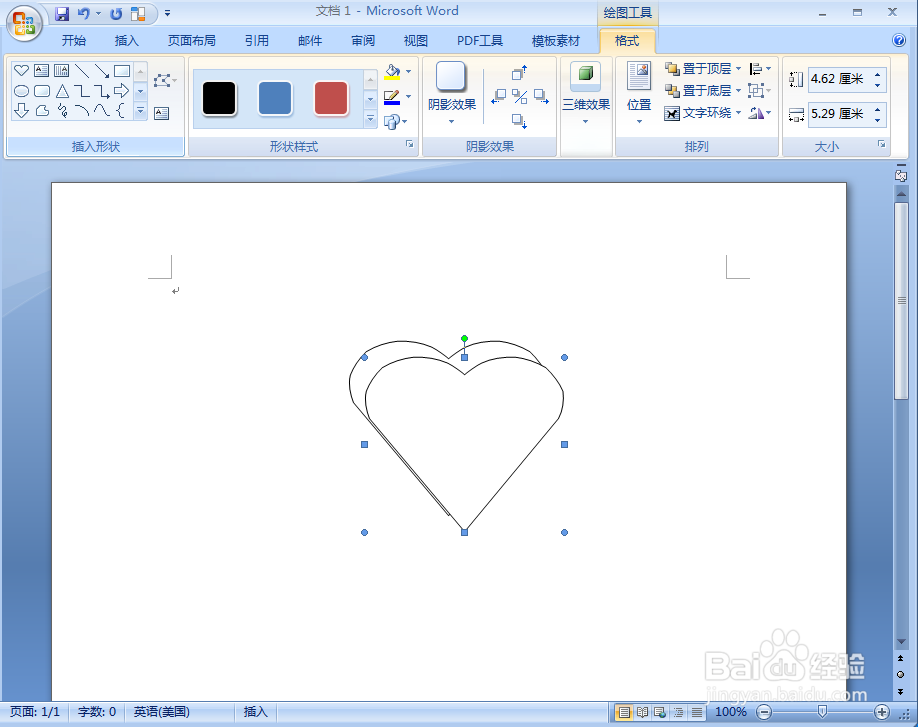Nudge shadow left
Viewport: 918px width, 727px height.
[498, 97]
